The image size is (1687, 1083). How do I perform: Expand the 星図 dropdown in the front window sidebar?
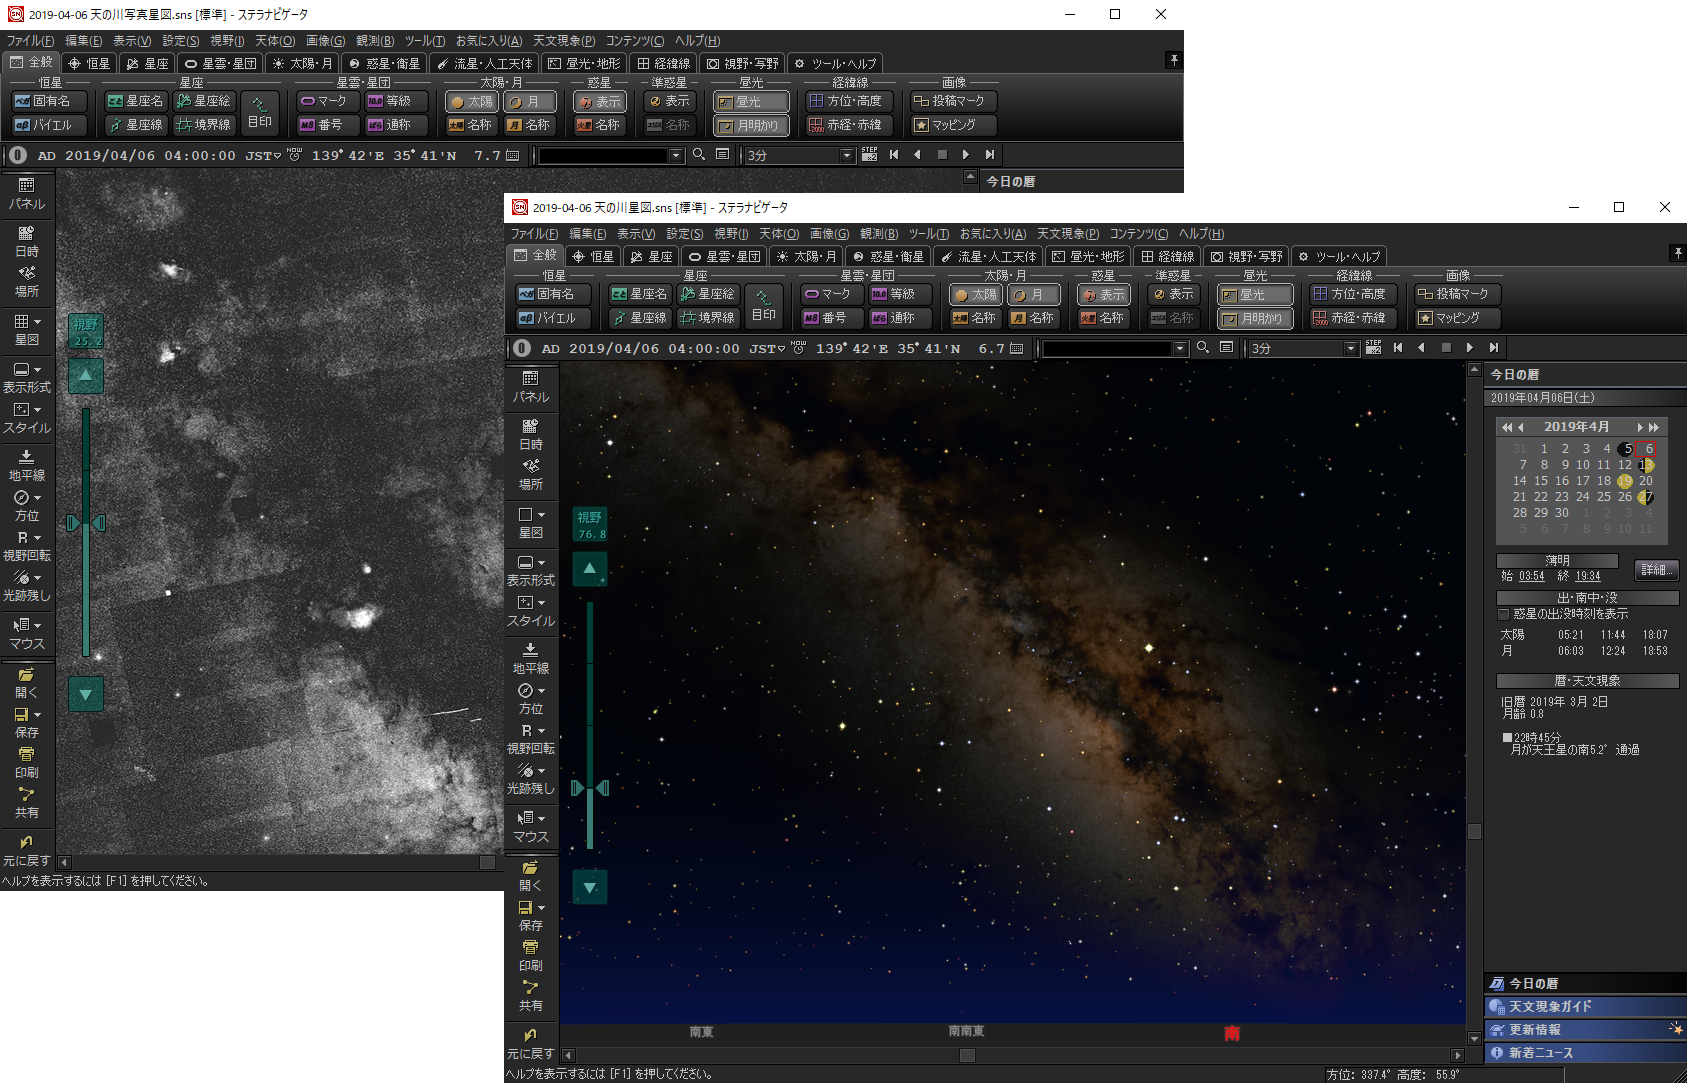click(541, 515)
